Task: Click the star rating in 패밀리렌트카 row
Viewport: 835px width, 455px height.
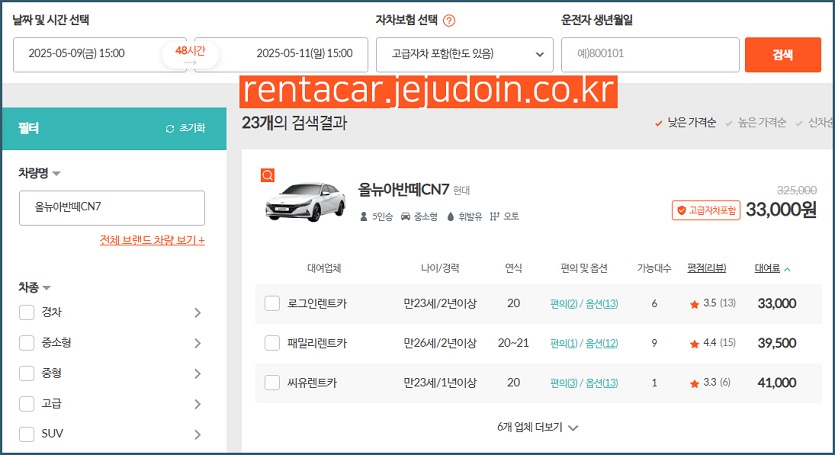Action: pyautogui.click(x=713, y=343)
